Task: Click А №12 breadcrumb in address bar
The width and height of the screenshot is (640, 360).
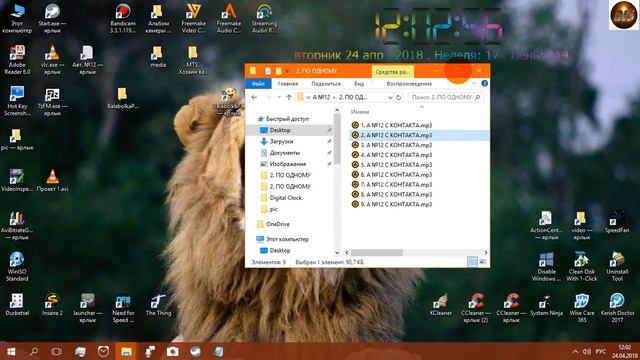Action: click(x=321, y=97)
